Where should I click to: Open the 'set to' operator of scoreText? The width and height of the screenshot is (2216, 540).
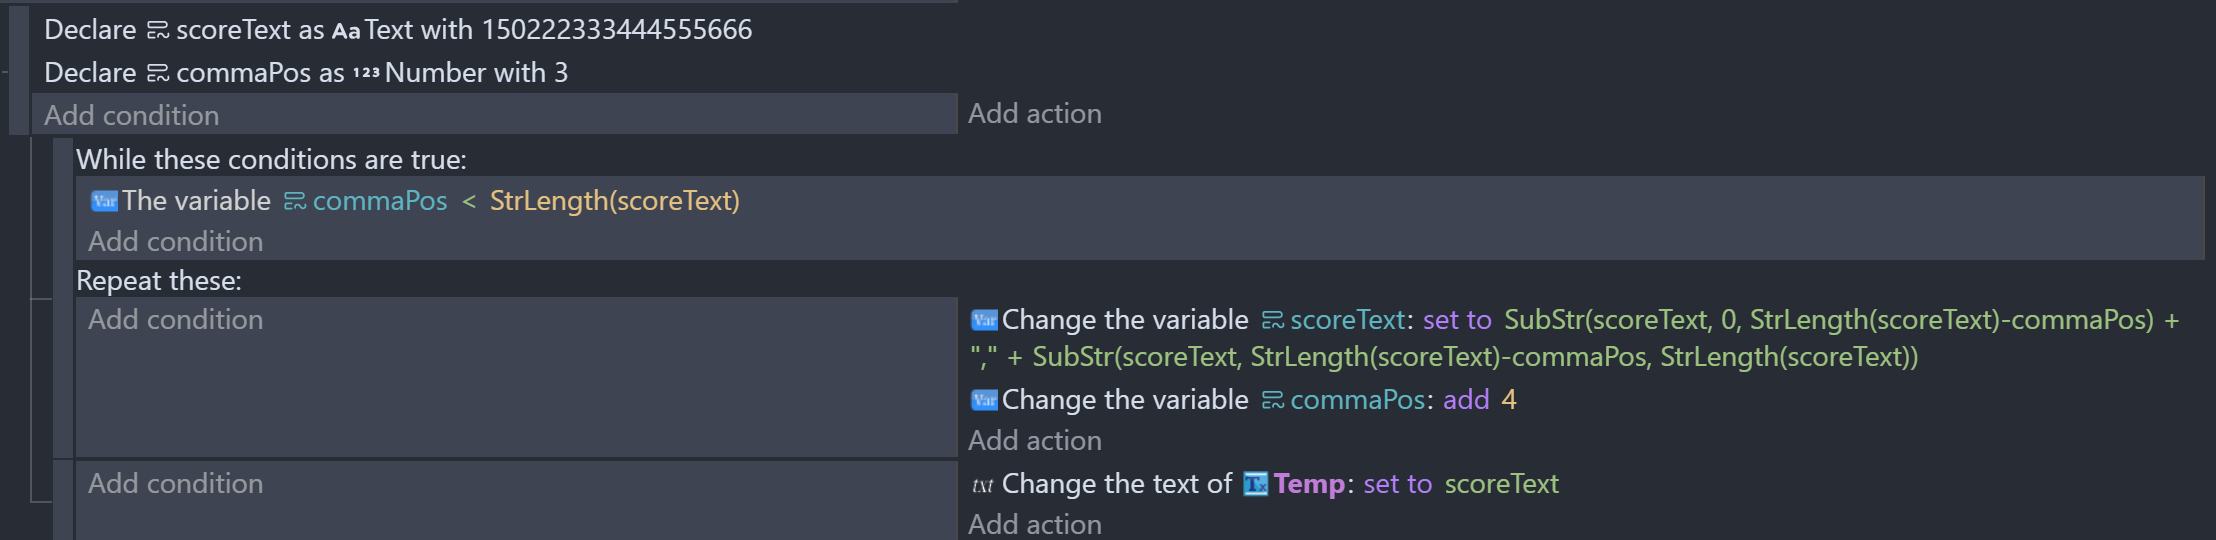[1457, 320]
